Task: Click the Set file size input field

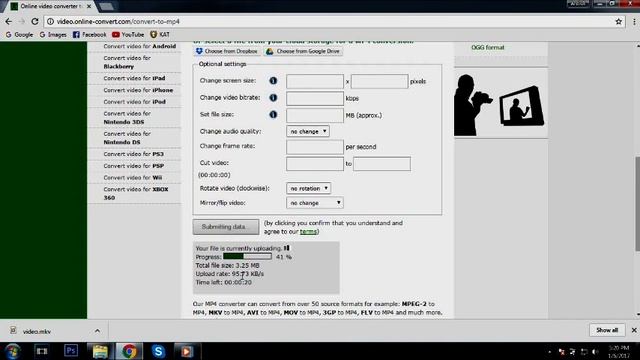Action: tap(315, 116)
